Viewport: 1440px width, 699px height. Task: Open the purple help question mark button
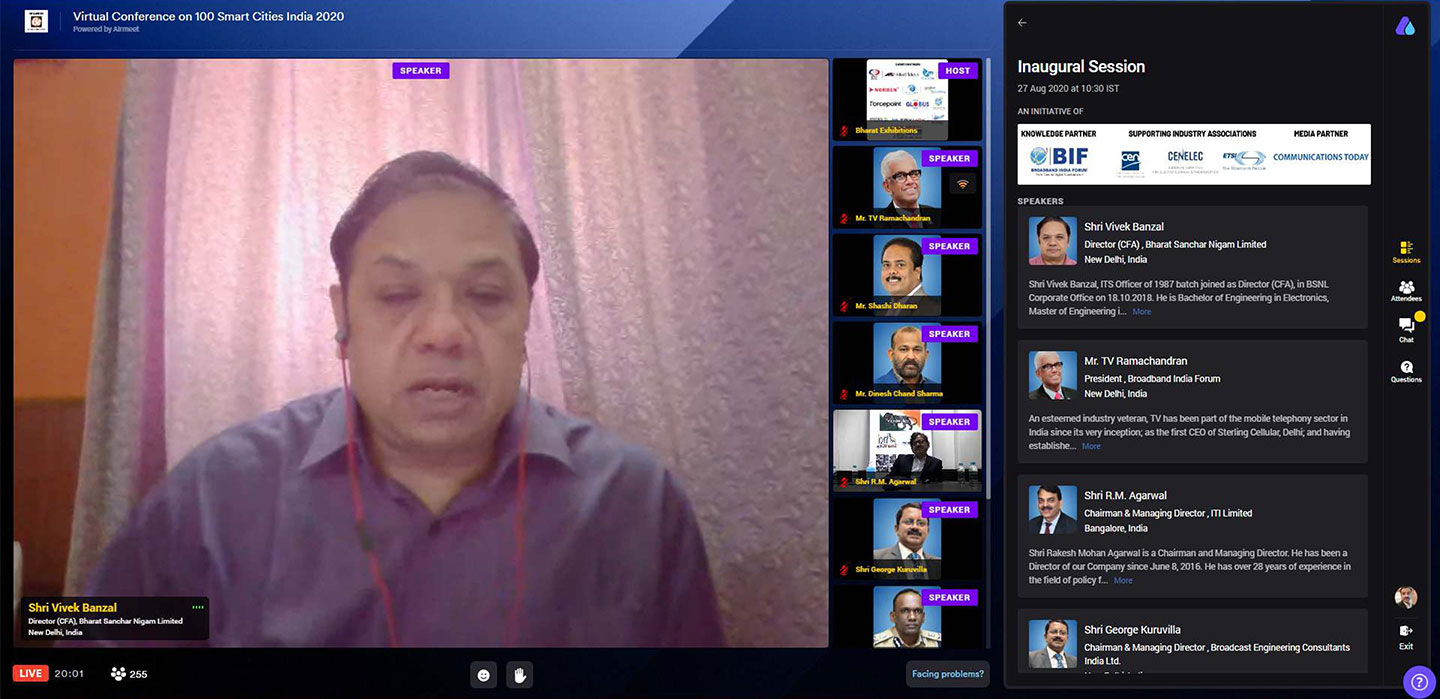click(1419, 682)
